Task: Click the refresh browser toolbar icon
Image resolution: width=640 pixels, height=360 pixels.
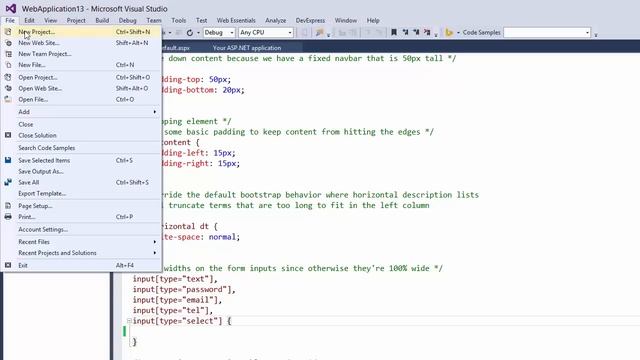Action: 190,32
